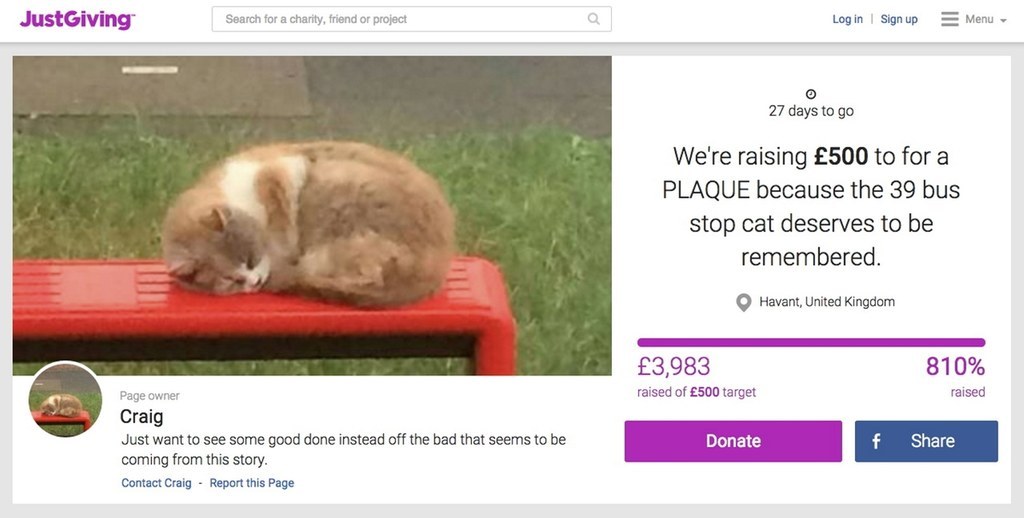Expand the Menu dropdown arrow
Viewport: 1024px width, 518px height.
click(1003, 20)
